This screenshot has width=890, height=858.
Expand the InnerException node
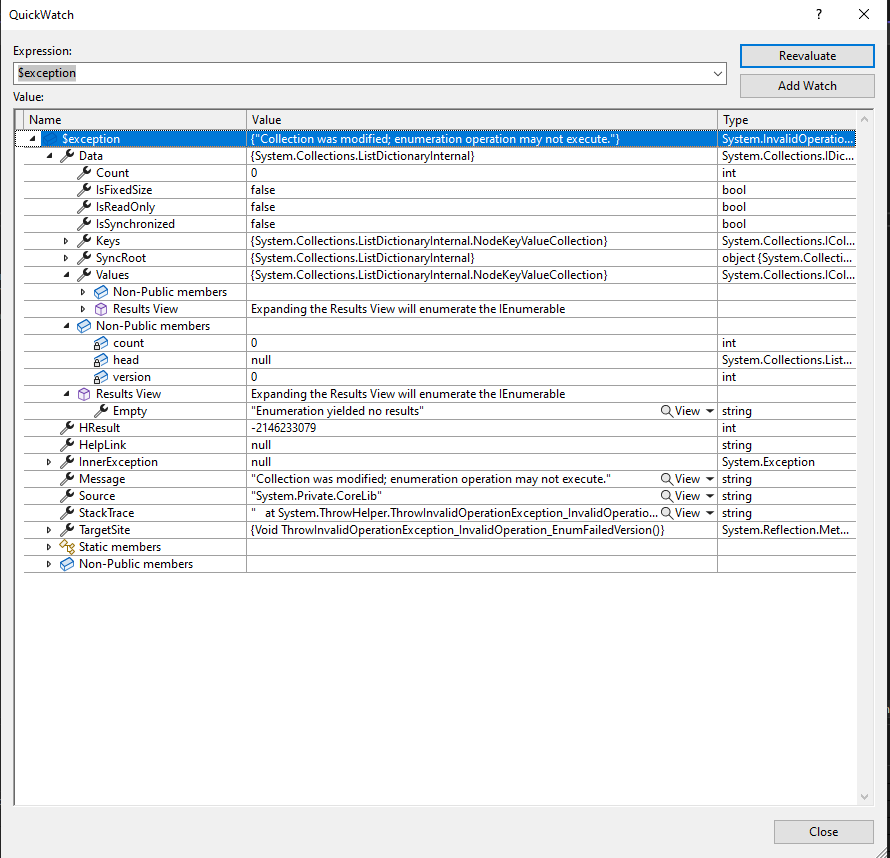[x=48, y=461]
